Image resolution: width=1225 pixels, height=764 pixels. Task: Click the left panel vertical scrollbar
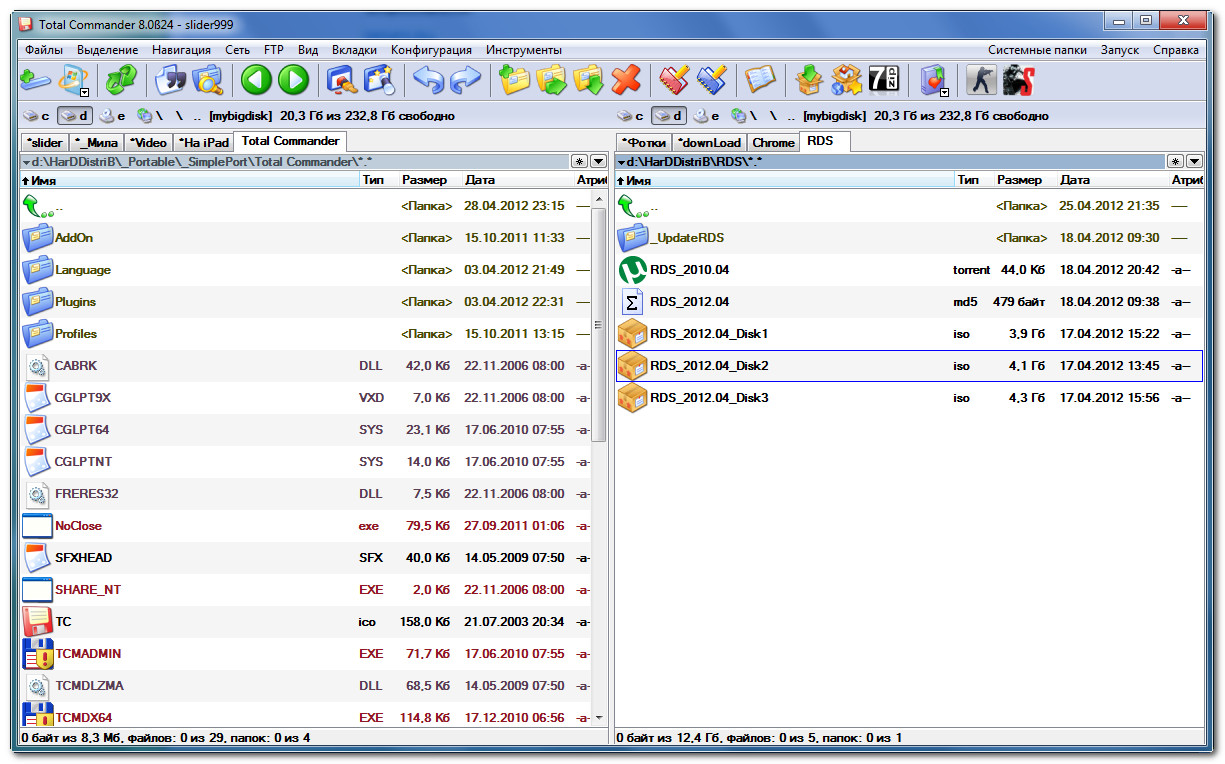pos(599,324)
